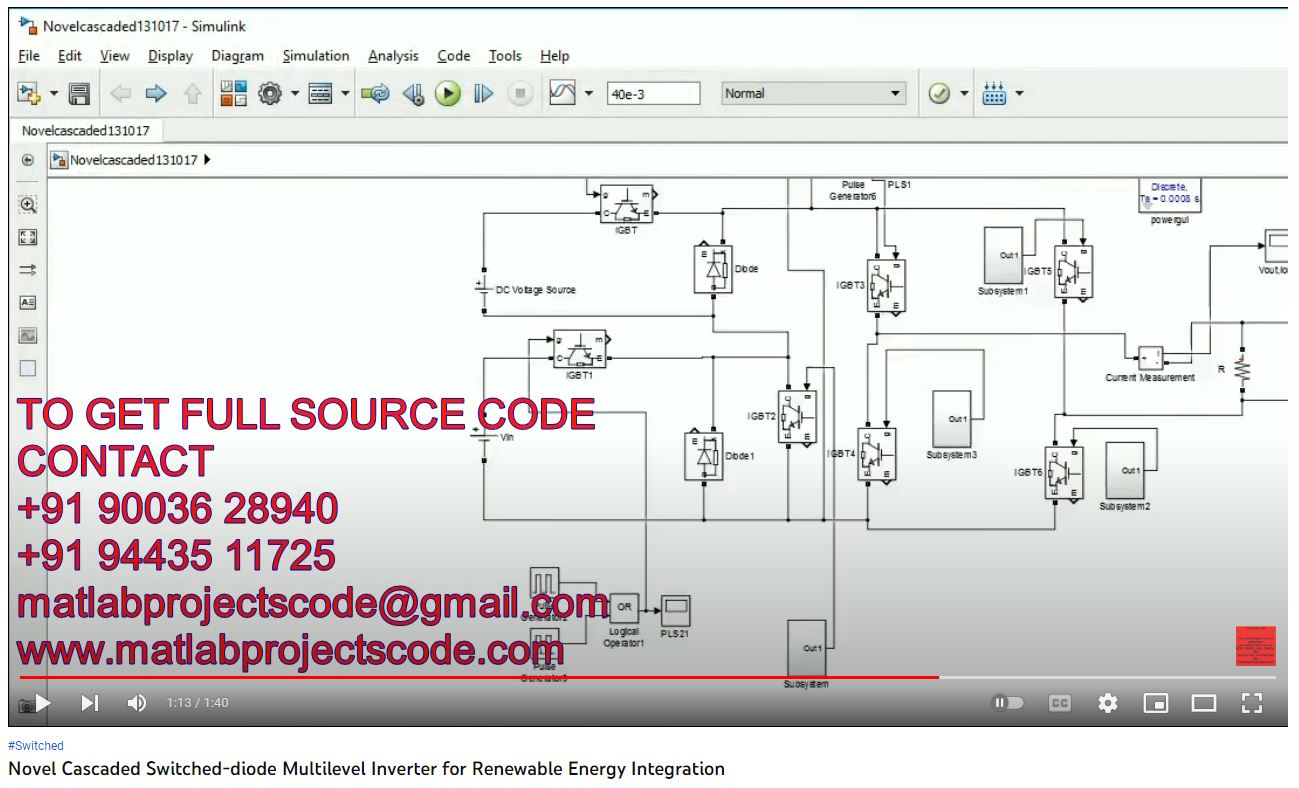Select the Zoom tool in palette
Screen dimensions: 1299x788
(28, 205)
